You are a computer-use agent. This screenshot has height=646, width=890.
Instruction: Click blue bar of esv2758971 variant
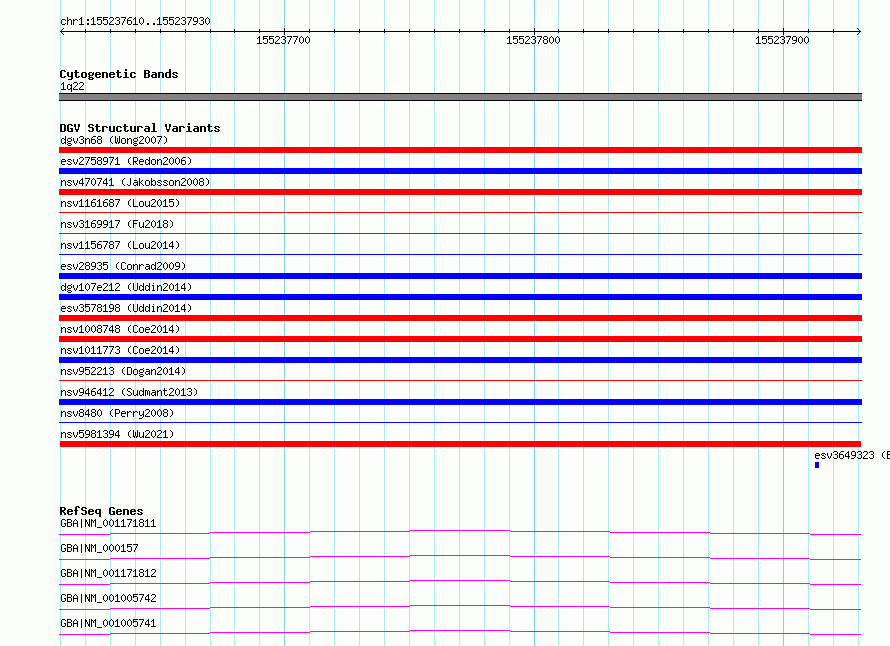tap(460, 171)
